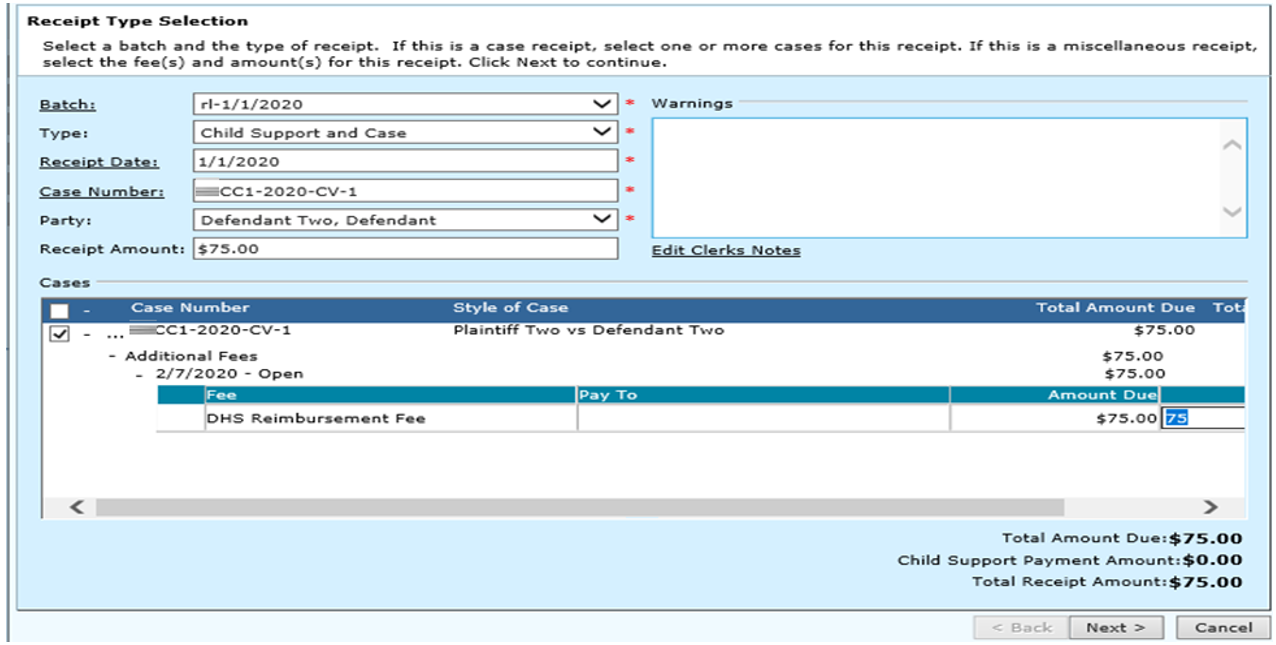Viewport: 1276px width, 645px height.
Task: Select the DHS Reimbursement Fee payment amount cell
Action: [x=1203, y=419]
